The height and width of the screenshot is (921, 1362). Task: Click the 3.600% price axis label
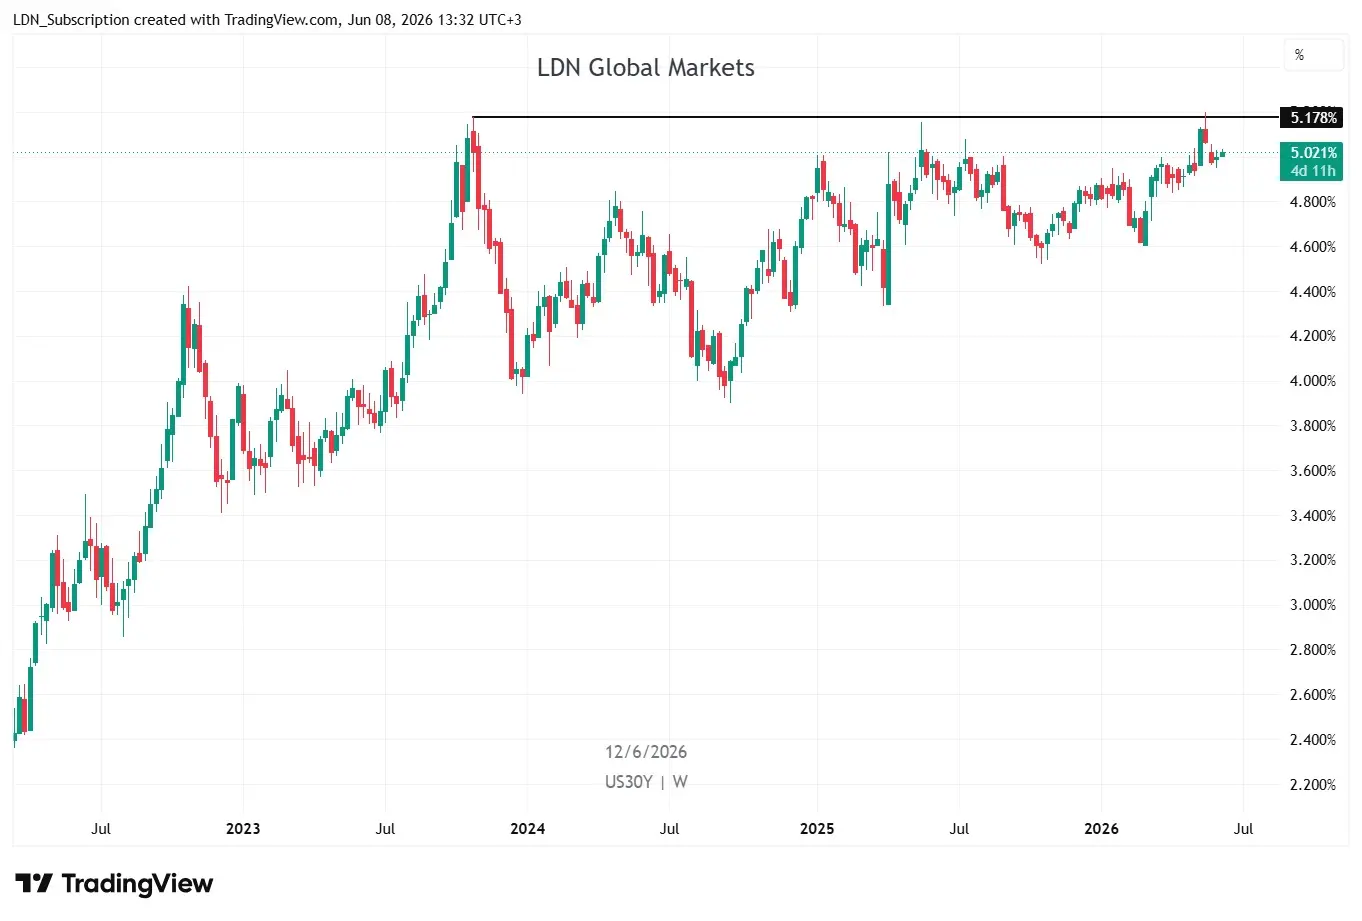(1312, 471)
